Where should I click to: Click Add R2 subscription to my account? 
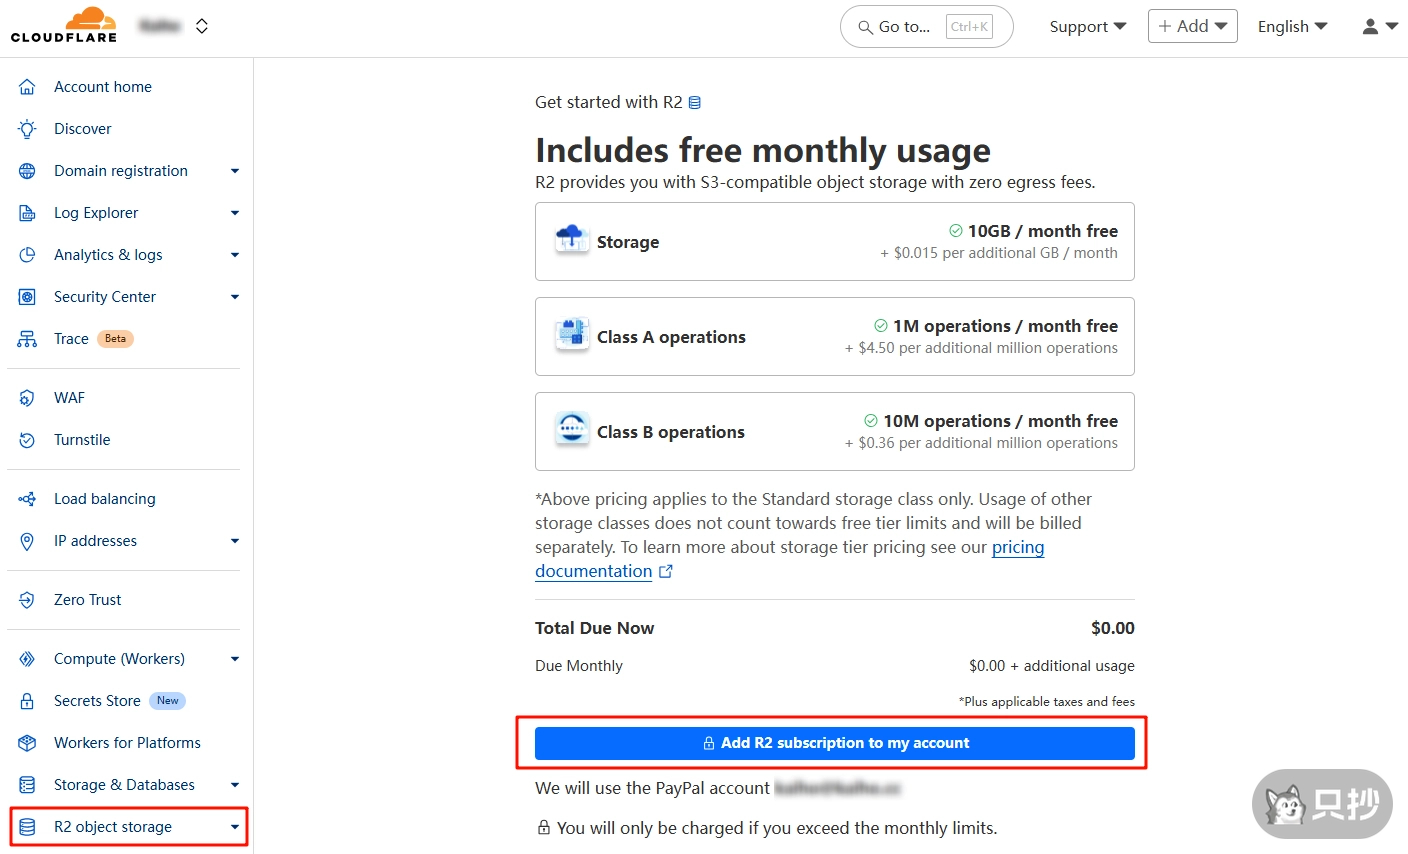pyautogui.click(x=834, y=743)
